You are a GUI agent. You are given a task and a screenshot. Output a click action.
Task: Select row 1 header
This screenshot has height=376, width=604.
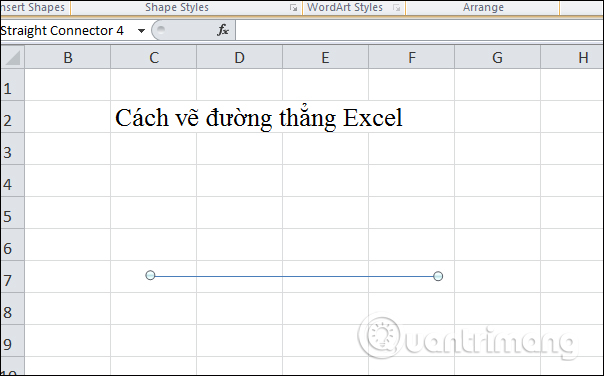pyautogui.click(x=12, y=85)
